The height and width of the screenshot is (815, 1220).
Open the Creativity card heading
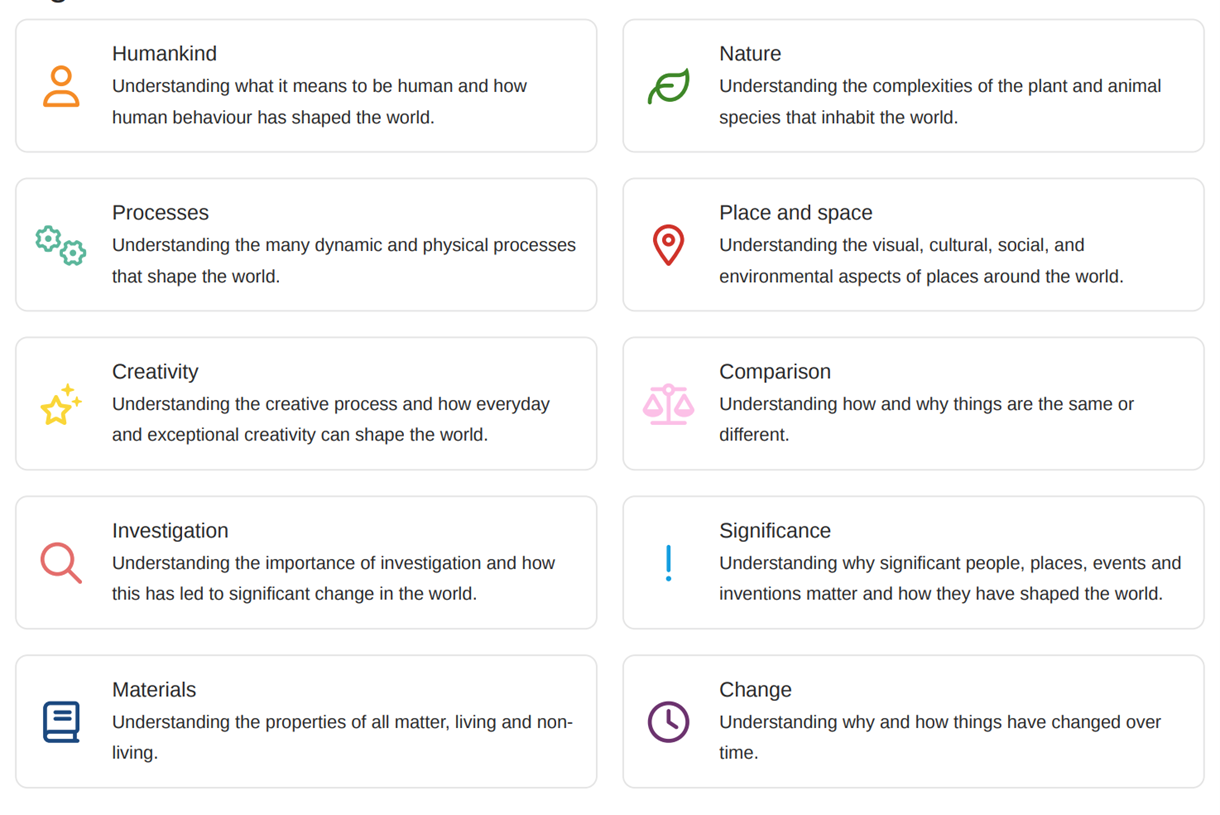(155, 372)
